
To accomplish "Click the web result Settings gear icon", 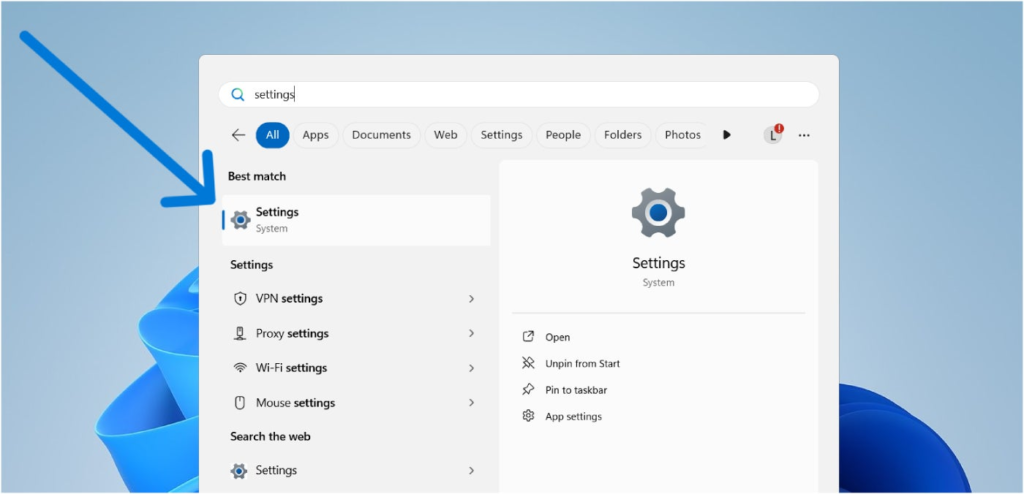I will coord(239,471).
